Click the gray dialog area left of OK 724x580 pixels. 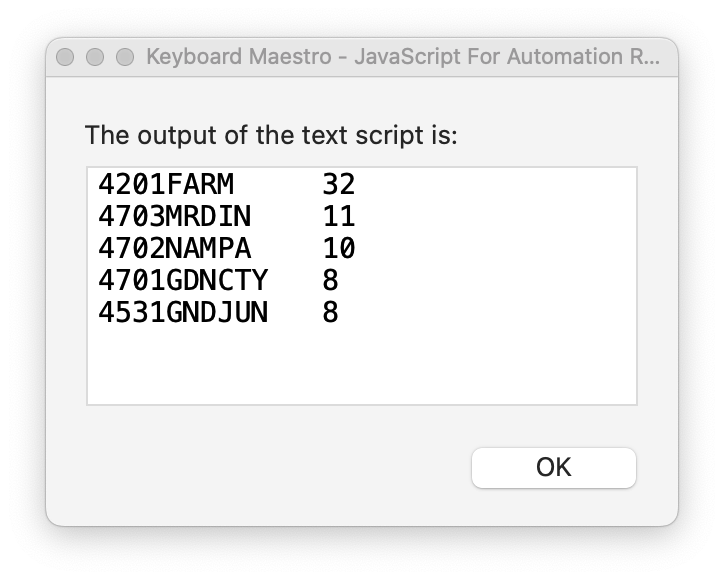[270, 468]
